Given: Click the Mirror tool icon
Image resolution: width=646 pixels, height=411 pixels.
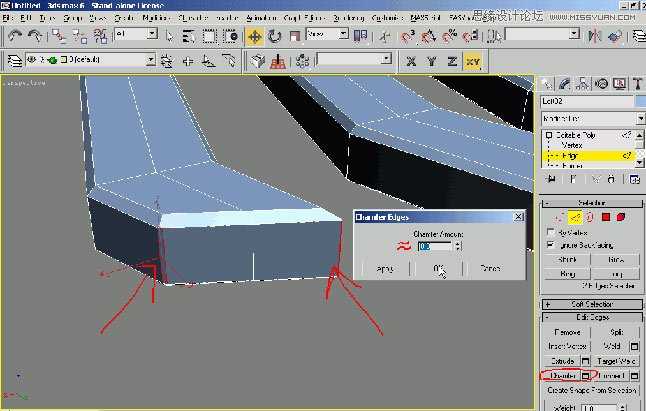Looking at the screenshot, I should (x=594, y=36).
